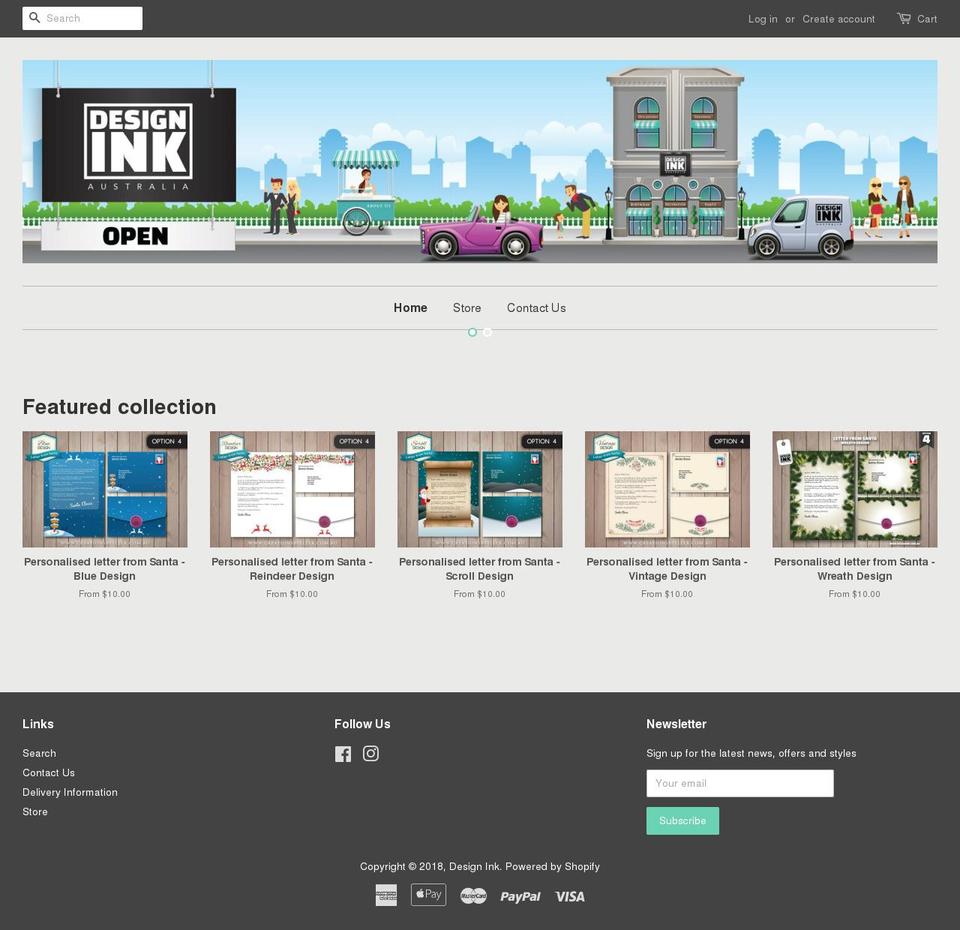960x930 pixels.
Task: Click the American Express payment icon
Action: tap(388, 895)
